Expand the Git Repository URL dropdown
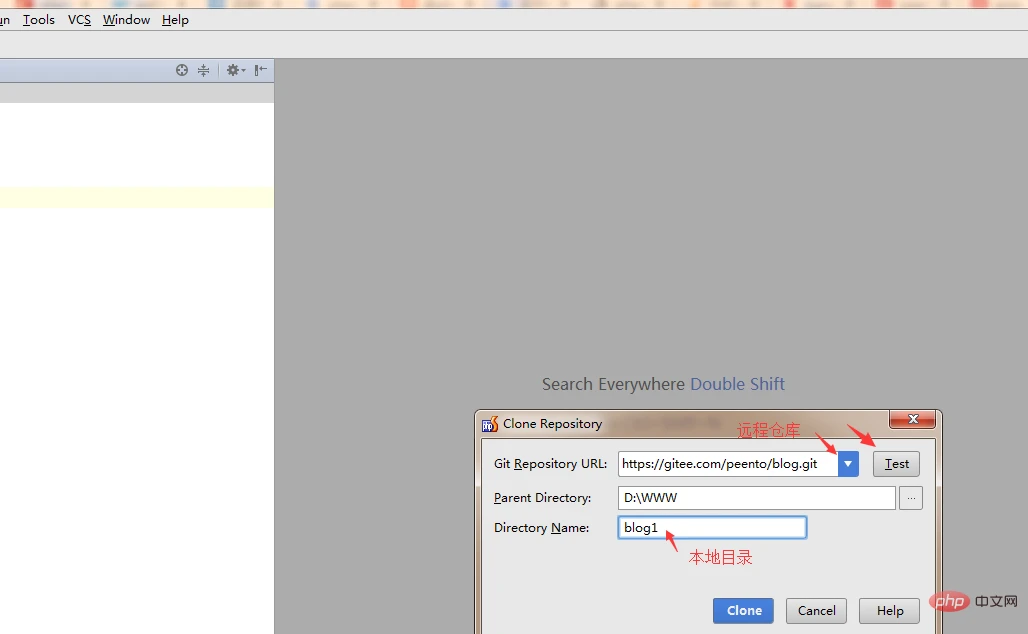The image size is (1028, 634). [848, 464]
